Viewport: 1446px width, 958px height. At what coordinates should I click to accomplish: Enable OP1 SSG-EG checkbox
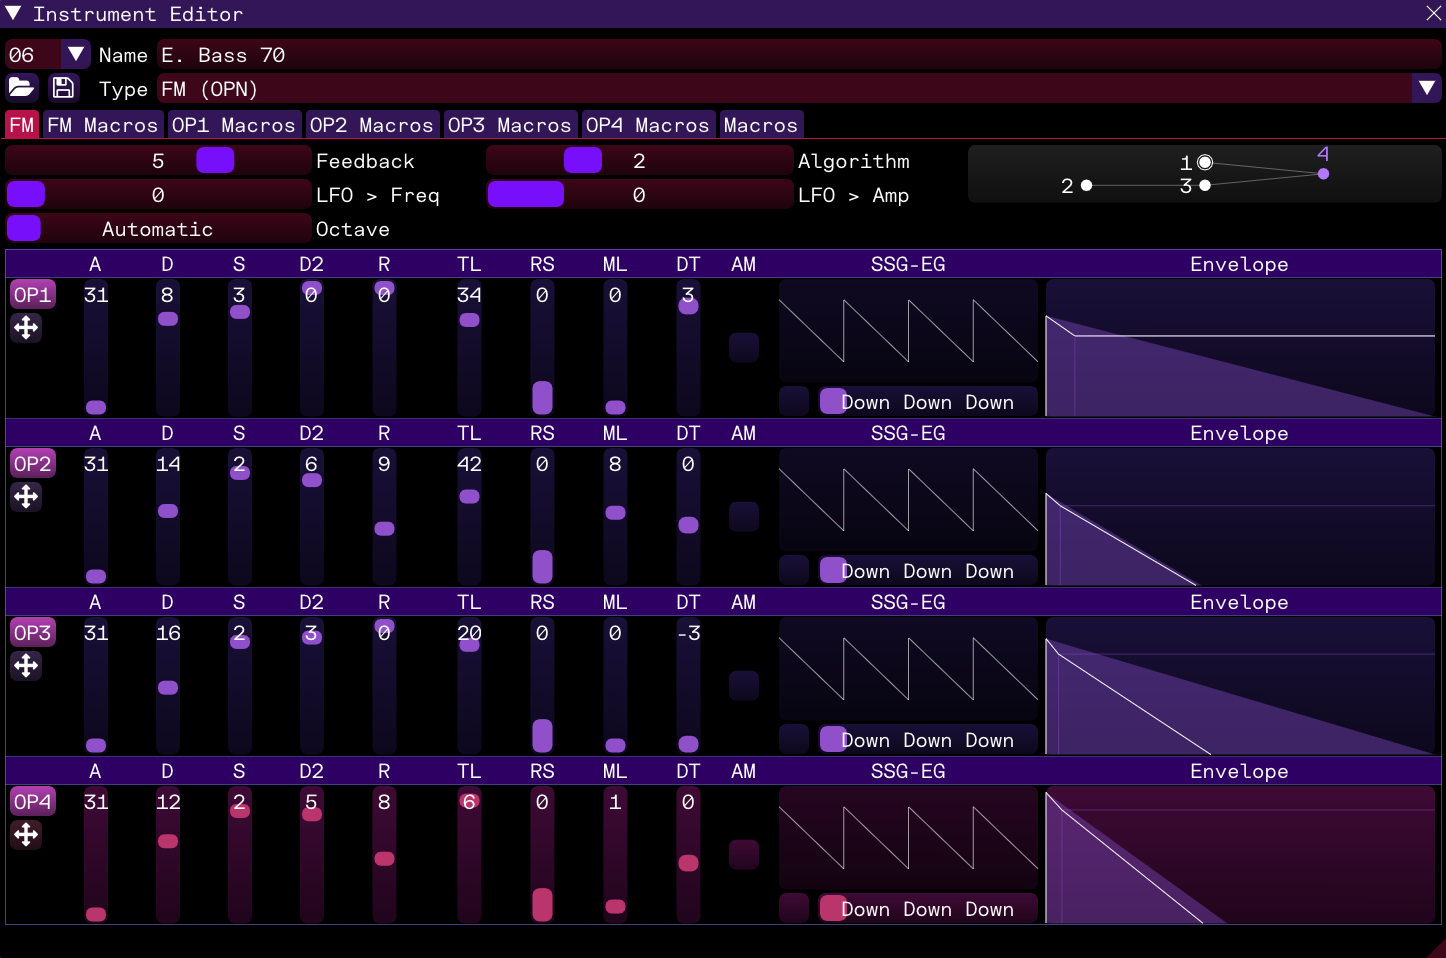click(x=794, y=401)
